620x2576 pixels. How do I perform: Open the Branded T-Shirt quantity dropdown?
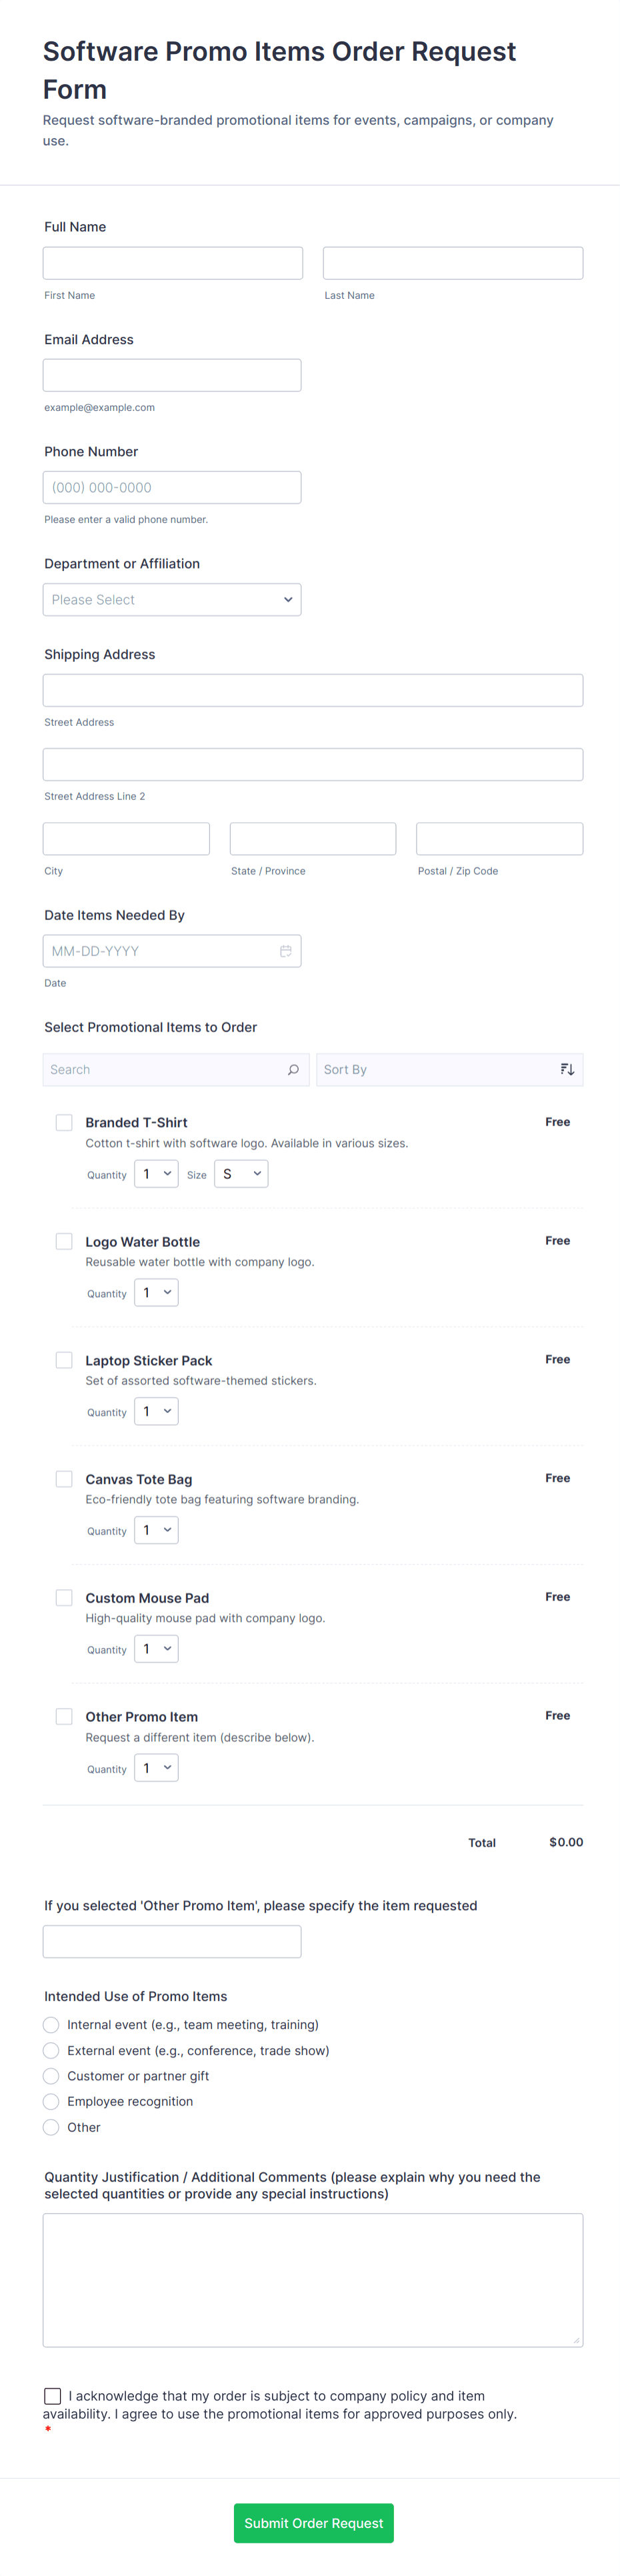pos(156,1173)
